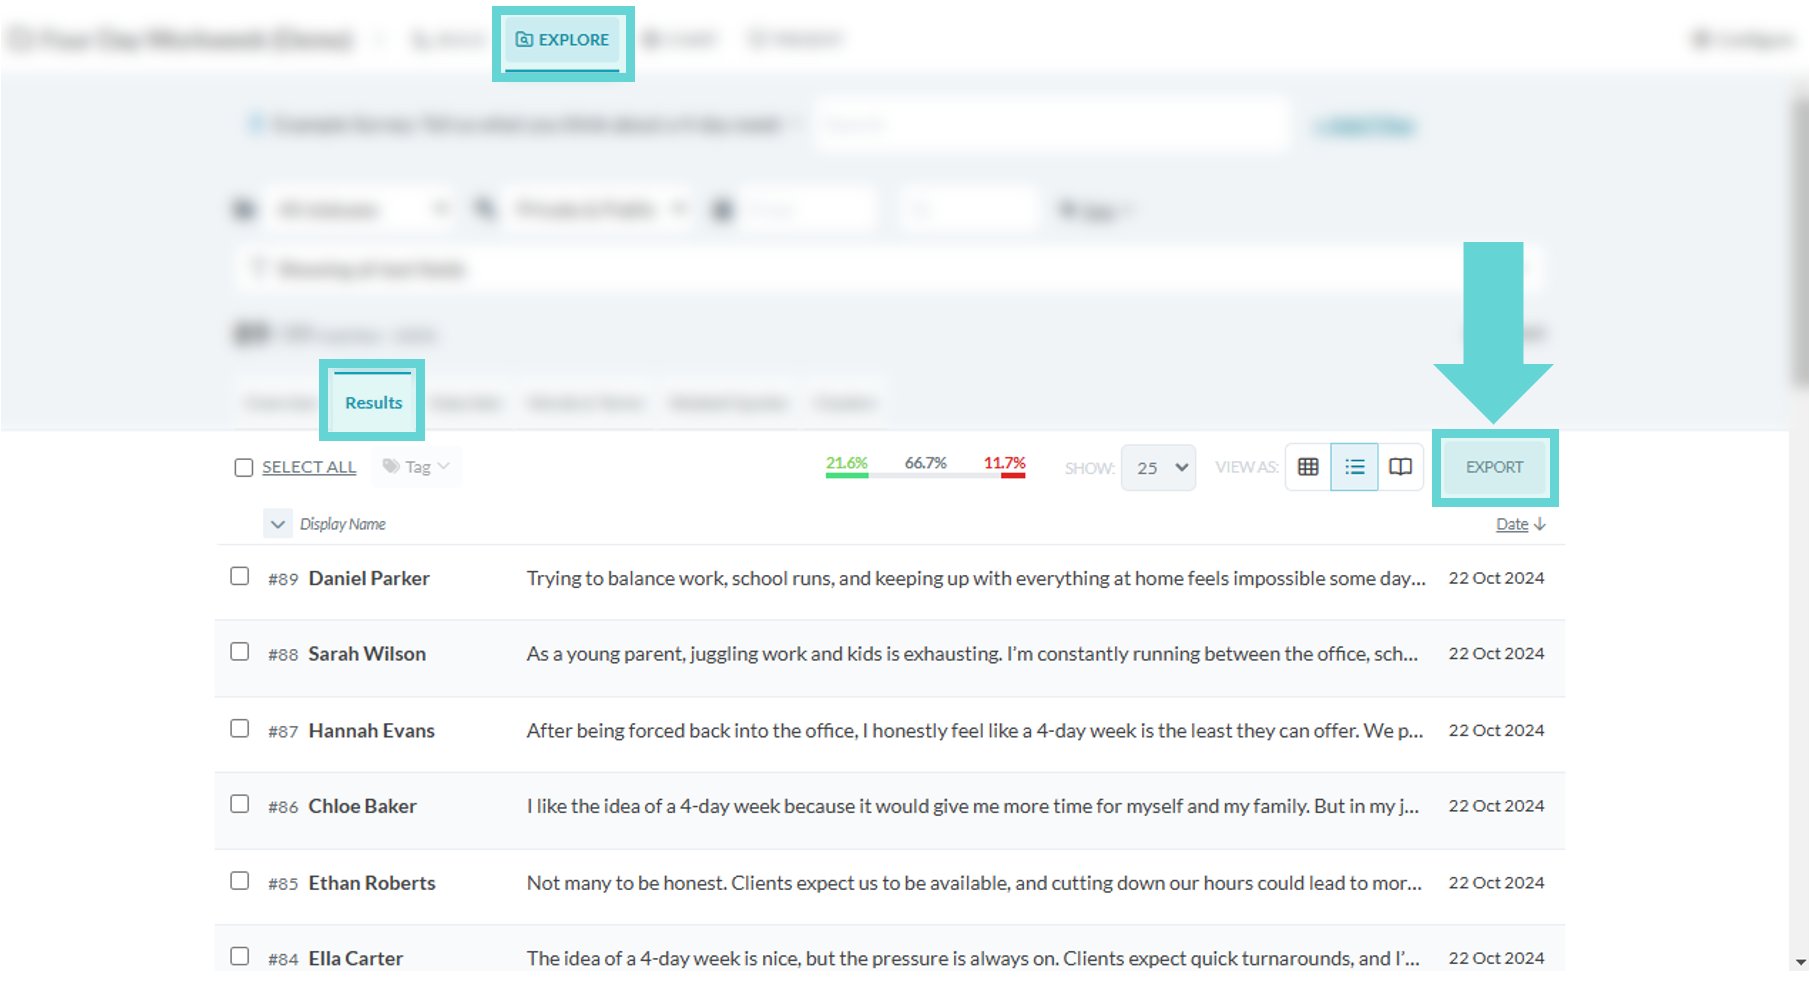Click the Select All link
Image resolution: width=1810 pixels, height=988 pixels.
click(309, 467)
